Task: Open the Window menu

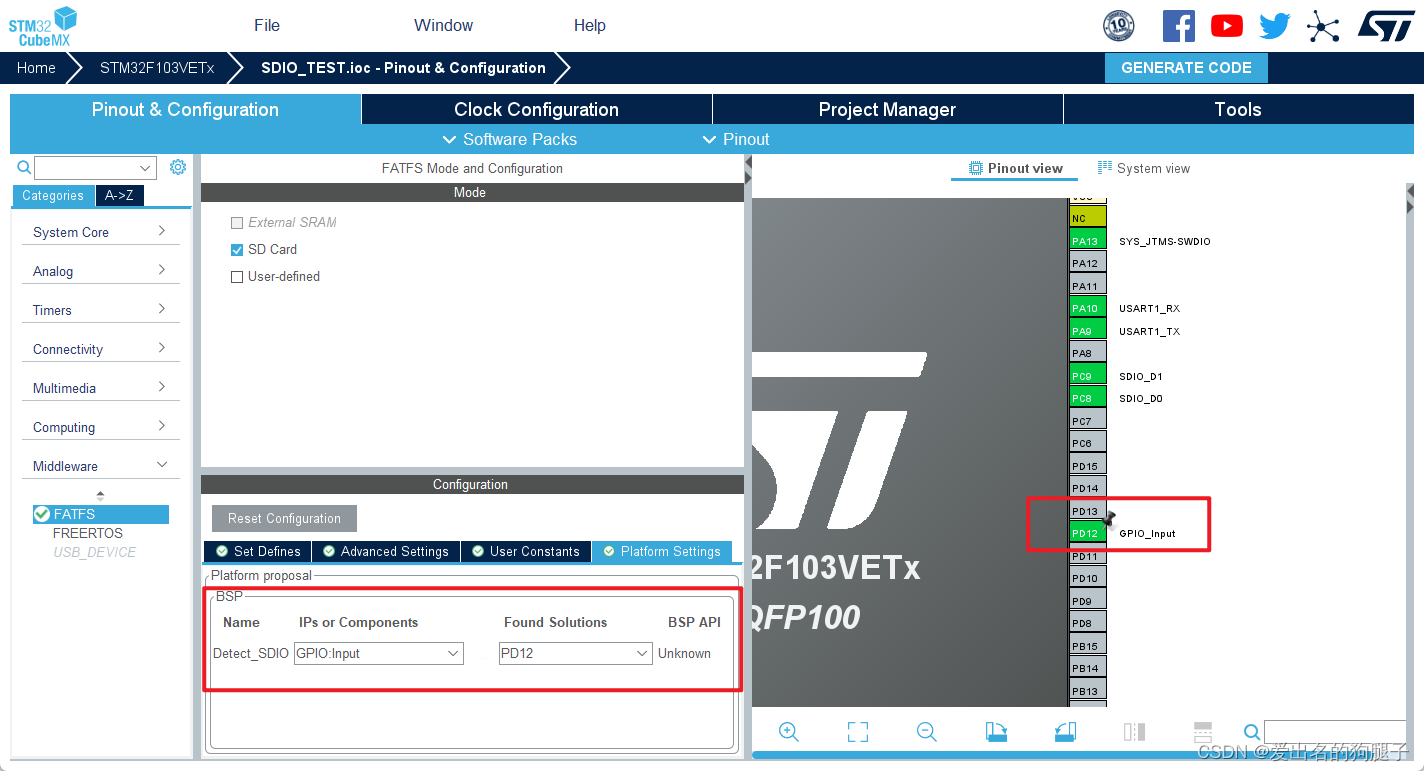Action: pos(444,25)
